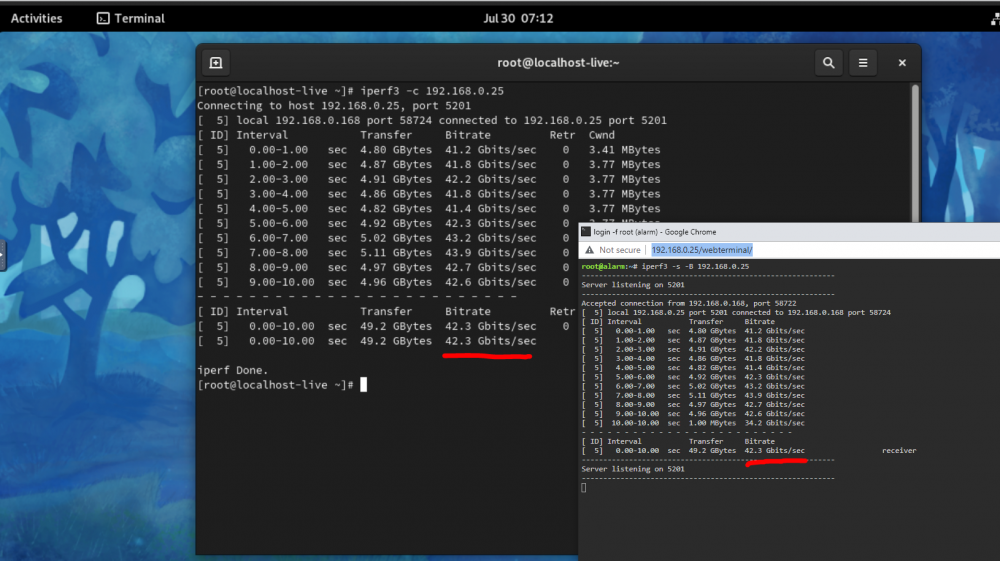Click the system status icon in top bar
The height and width of the screenshot is (561, 1000).
click(994, 19)
